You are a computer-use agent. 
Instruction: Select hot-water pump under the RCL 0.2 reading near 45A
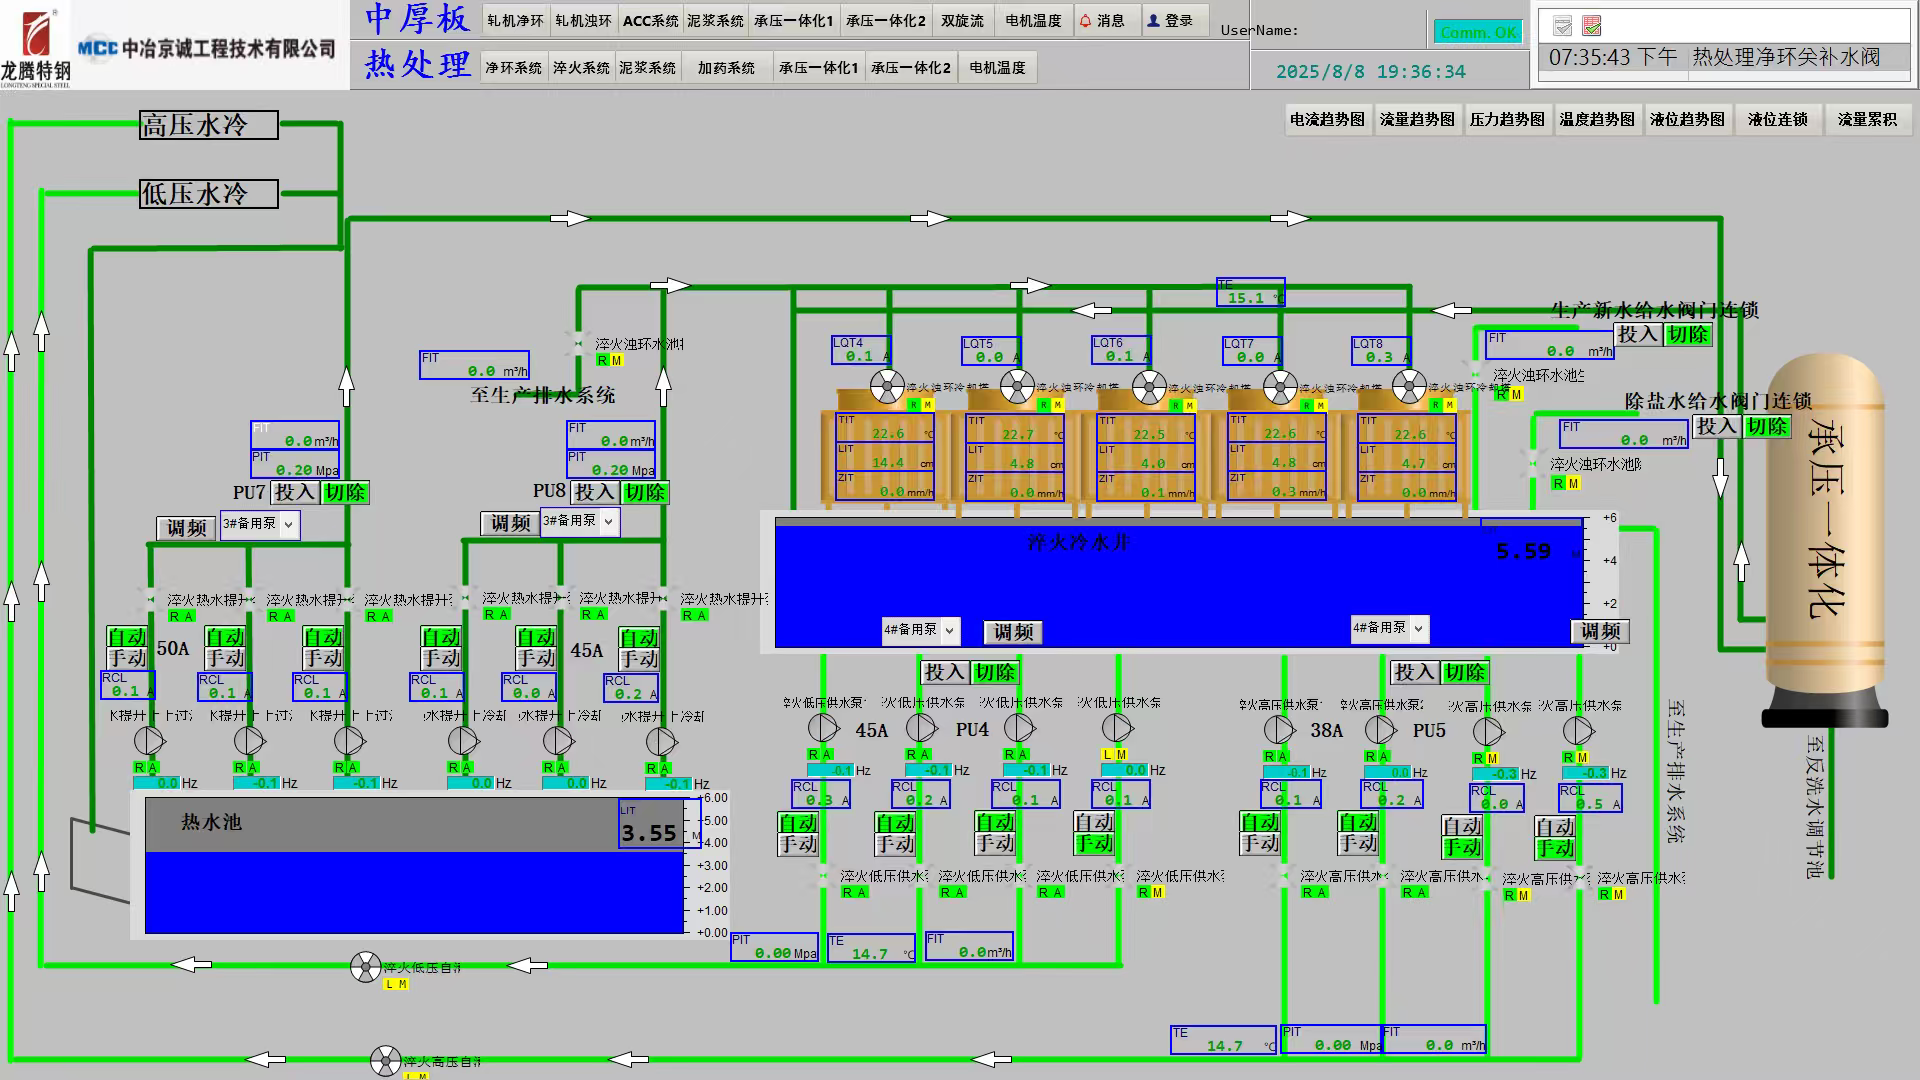pos(661,741)
